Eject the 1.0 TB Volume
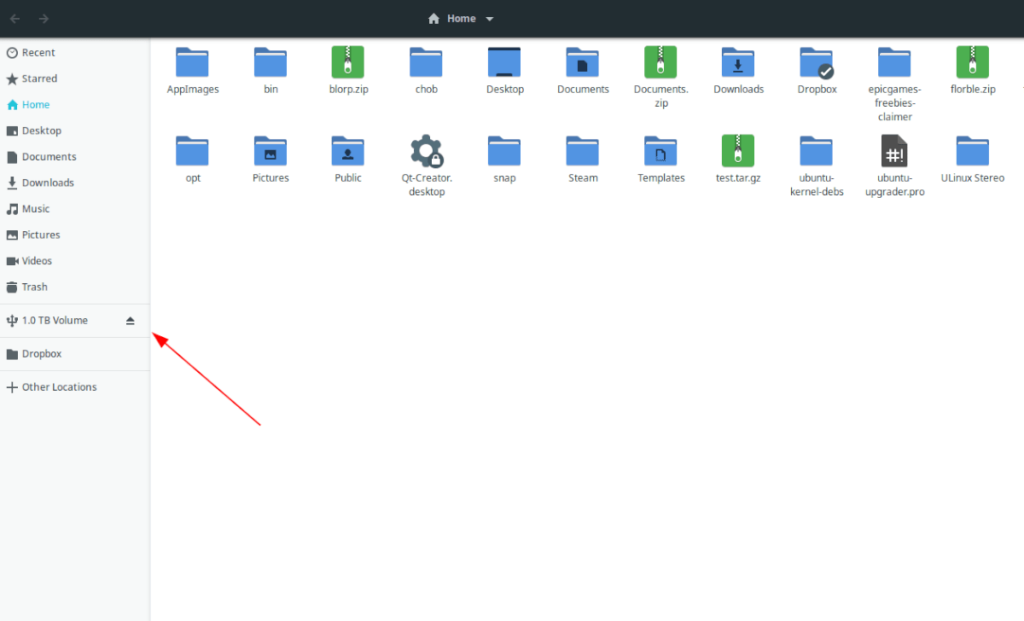 pyautogui.click(x=130, y=321)
